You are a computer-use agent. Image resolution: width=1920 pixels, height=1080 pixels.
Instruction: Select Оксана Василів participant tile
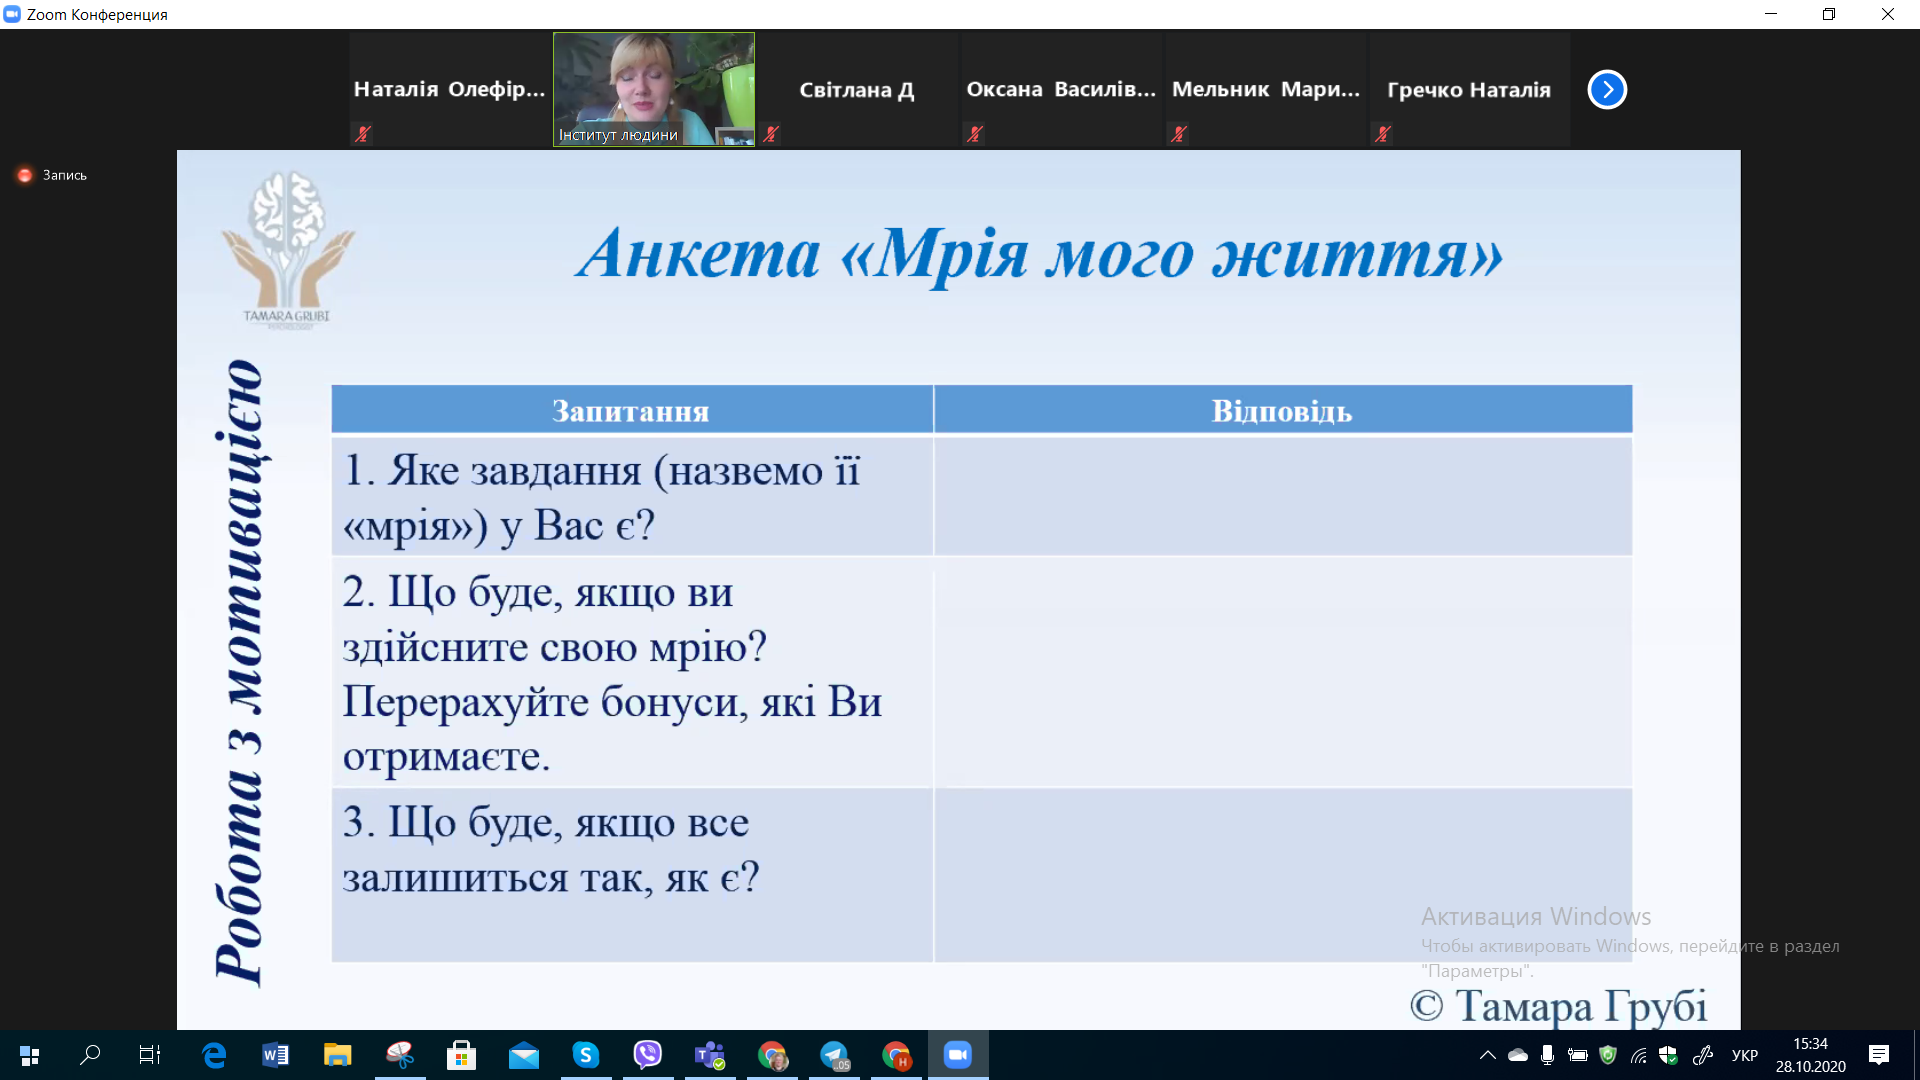pos(1061,90)
